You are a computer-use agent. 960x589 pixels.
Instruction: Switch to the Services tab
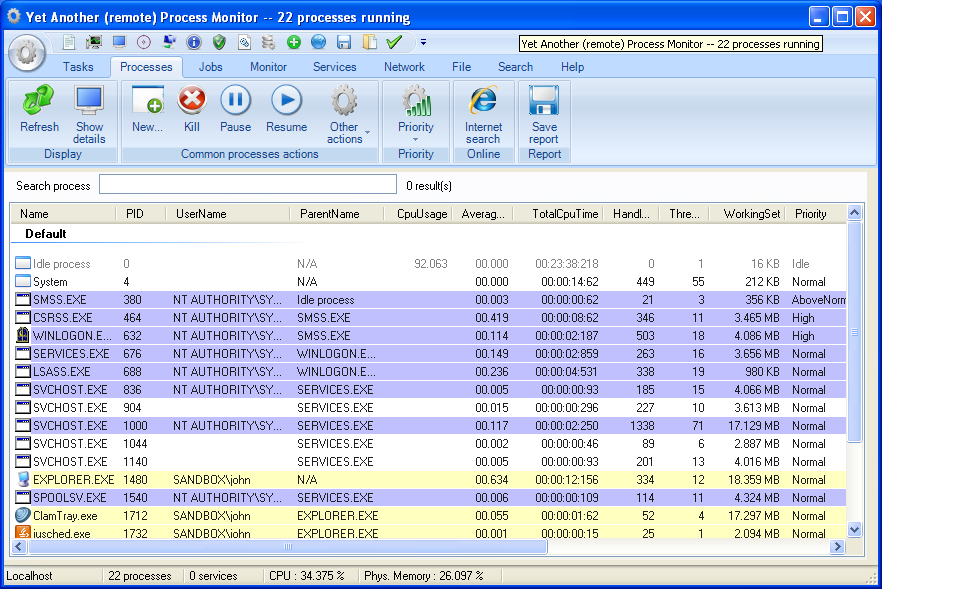(x=334, y=67)
